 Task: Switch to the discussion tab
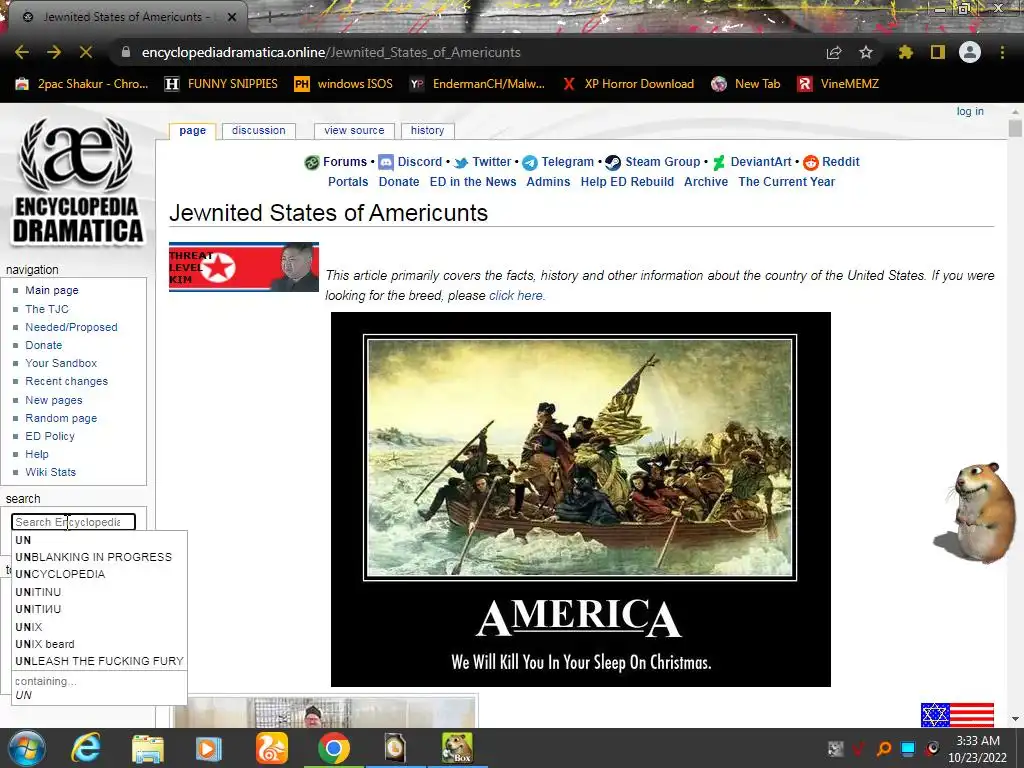click(x=259, y=131)
